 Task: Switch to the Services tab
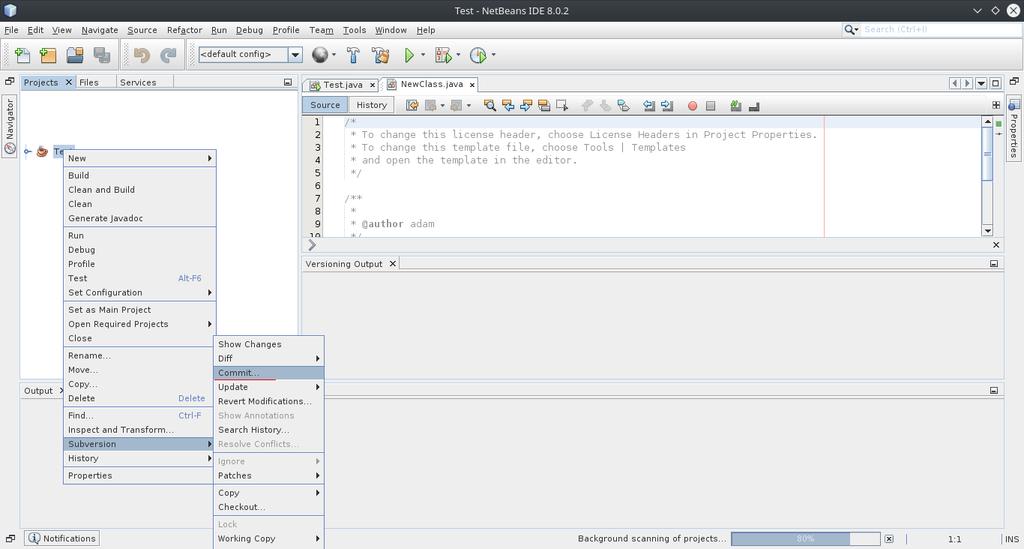click(x=138, y=82)
